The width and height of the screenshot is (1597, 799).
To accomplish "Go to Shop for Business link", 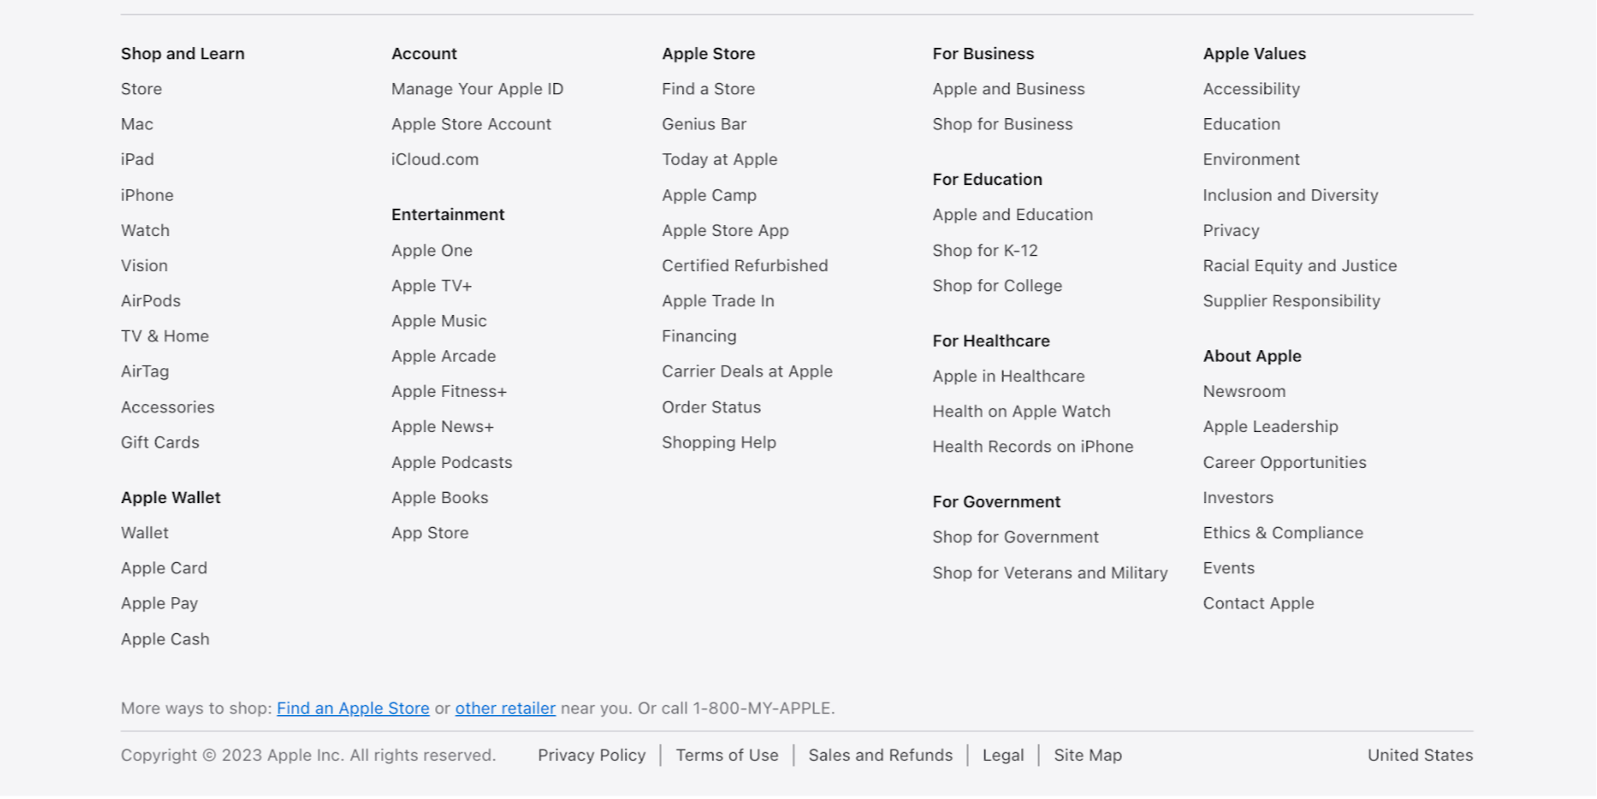I will coord(1002,124).
